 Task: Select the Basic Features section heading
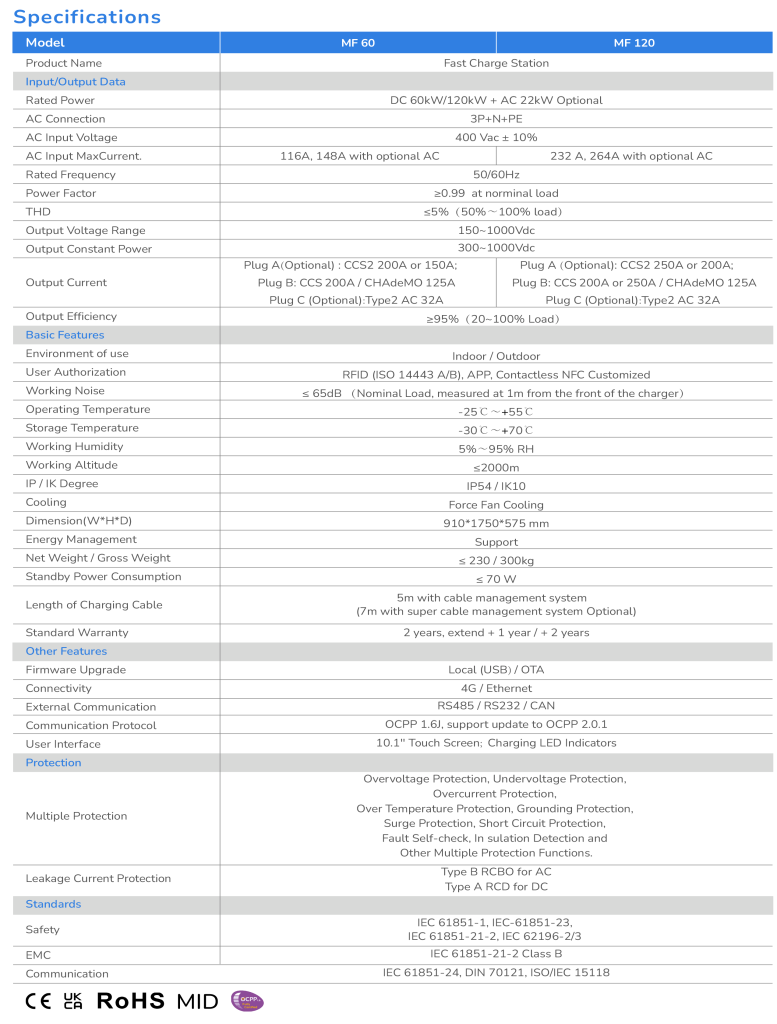[65, 334]
